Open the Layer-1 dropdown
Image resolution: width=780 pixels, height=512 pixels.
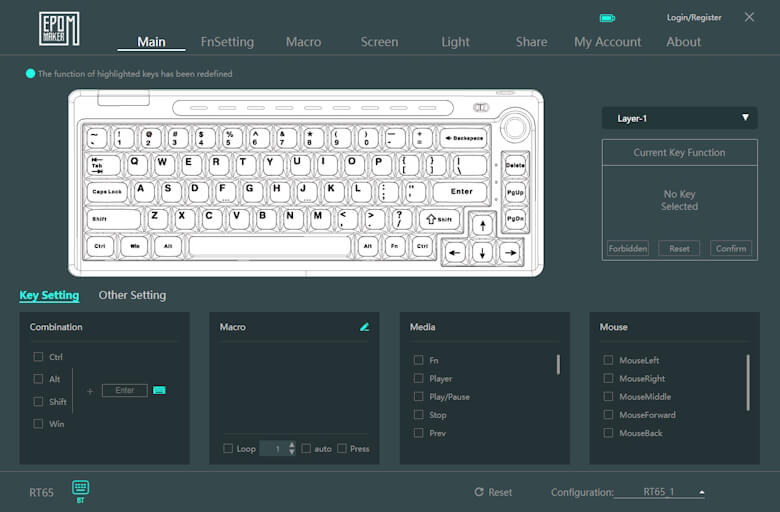point(679,118)
